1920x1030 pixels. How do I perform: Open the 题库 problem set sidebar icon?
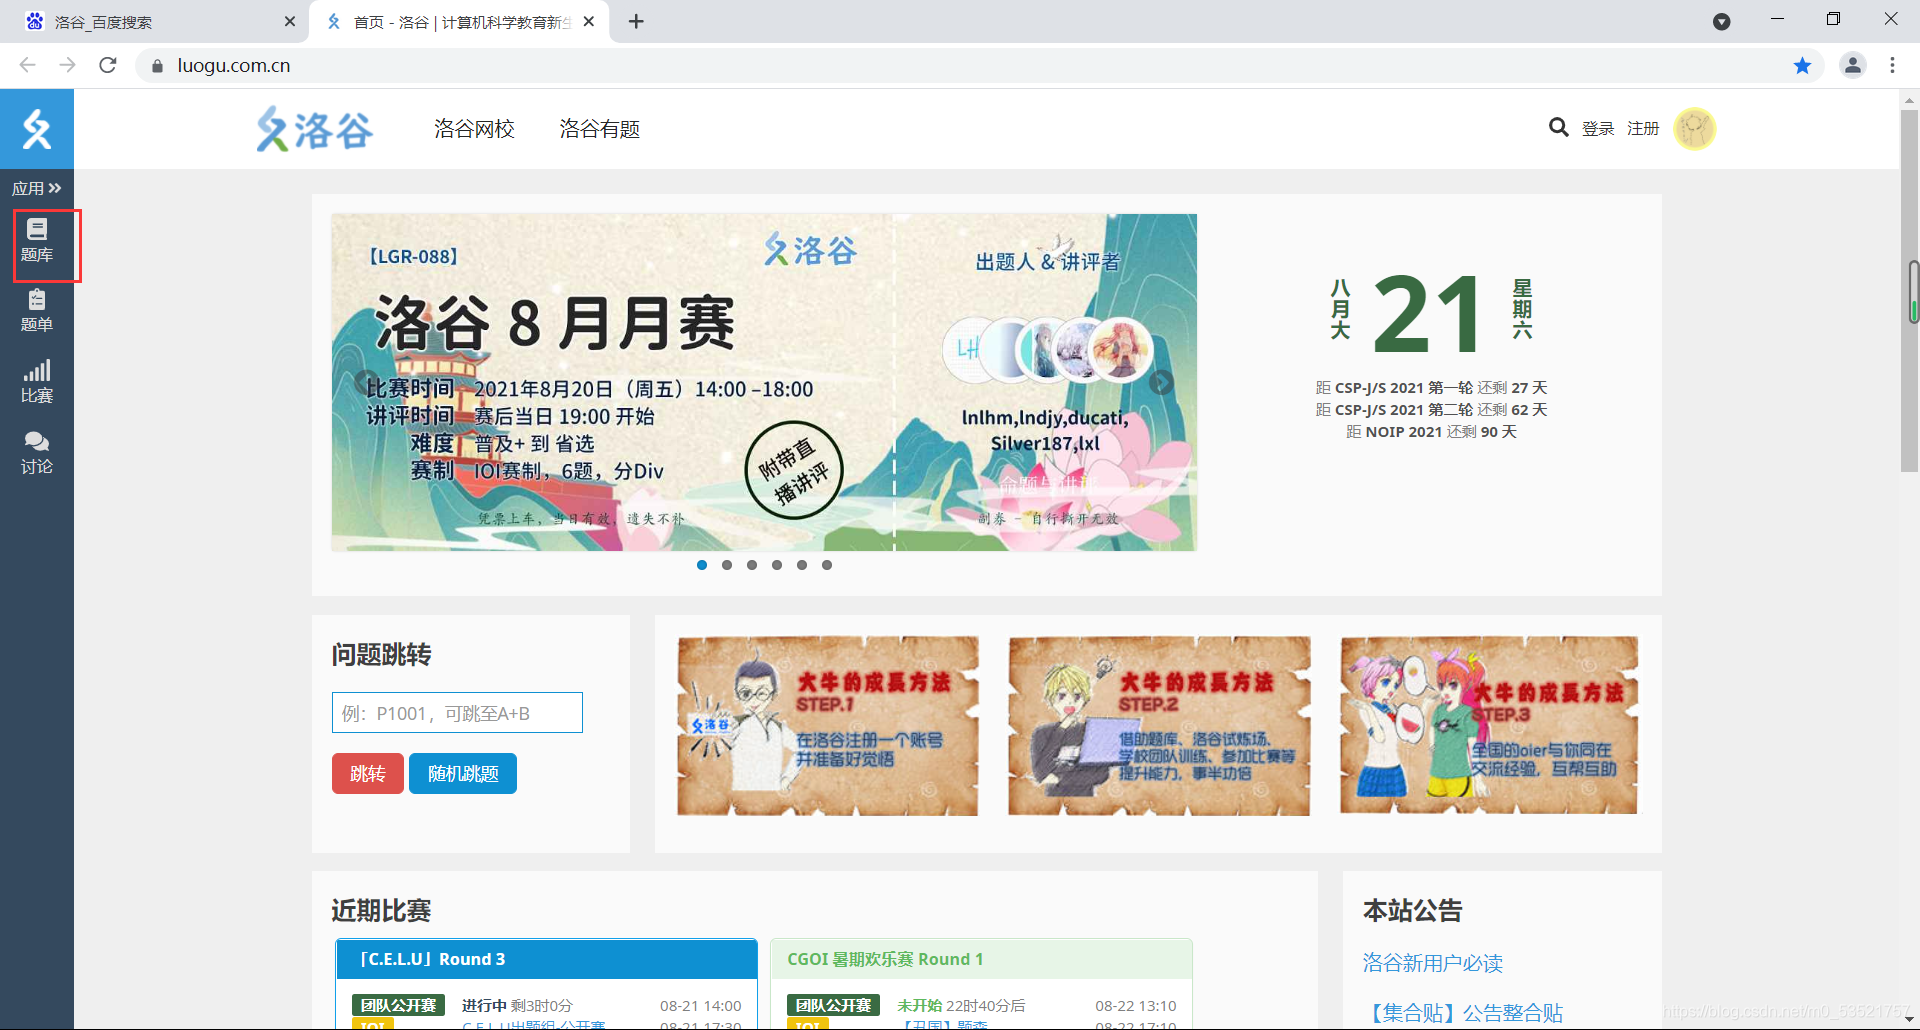tap(37, 241)
